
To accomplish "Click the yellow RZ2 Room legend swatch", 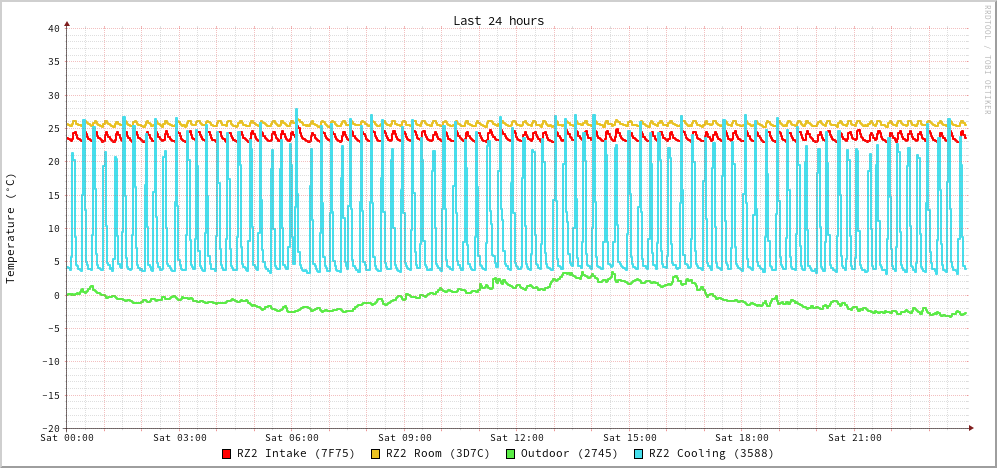I will point(376,454).
